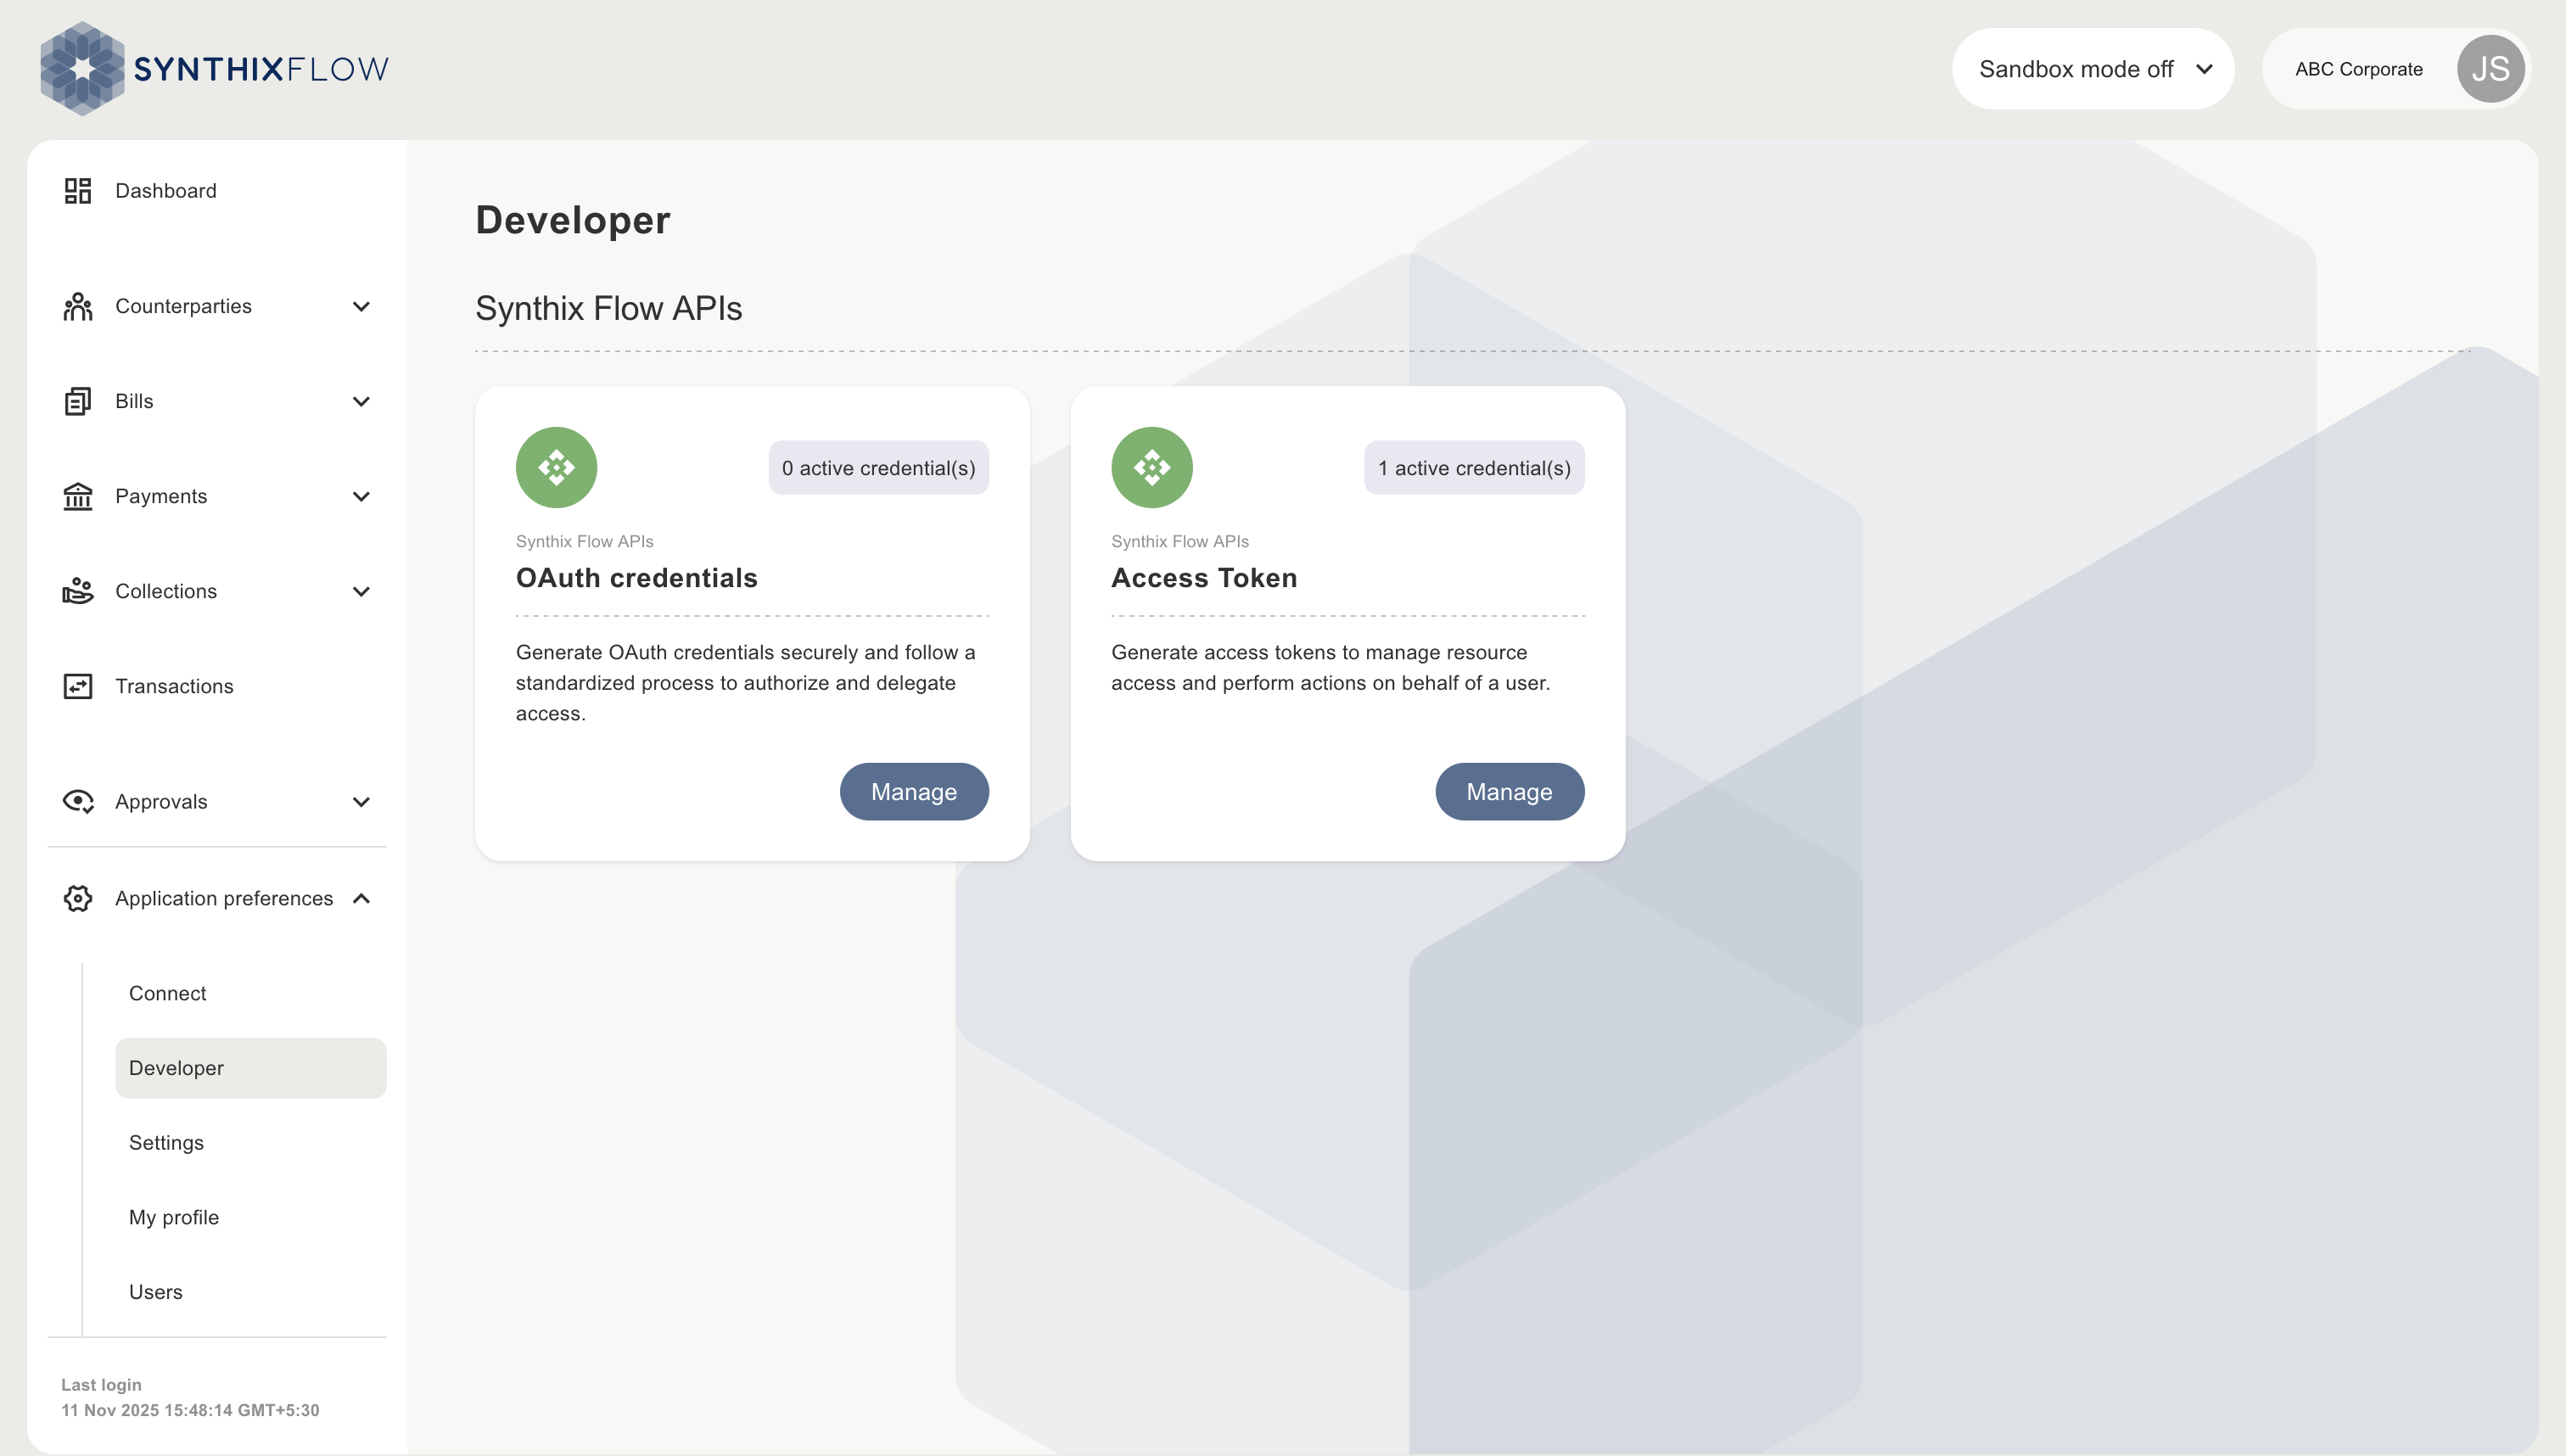Click Manage on the OAuth credentials card
This screenshot has width=2566, height=1456.
[x=914, y=792]
